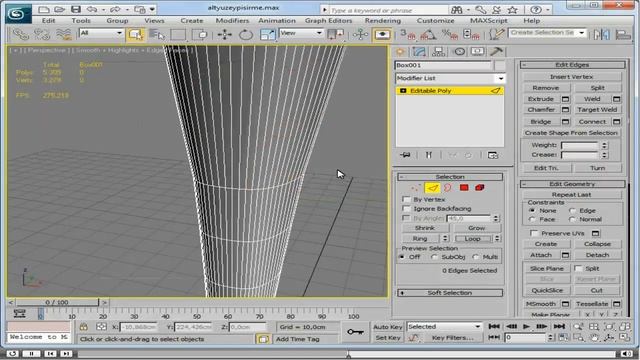Expand the Soft Selection rollout
Screen dimensions: 640x360
click(450, 293)
